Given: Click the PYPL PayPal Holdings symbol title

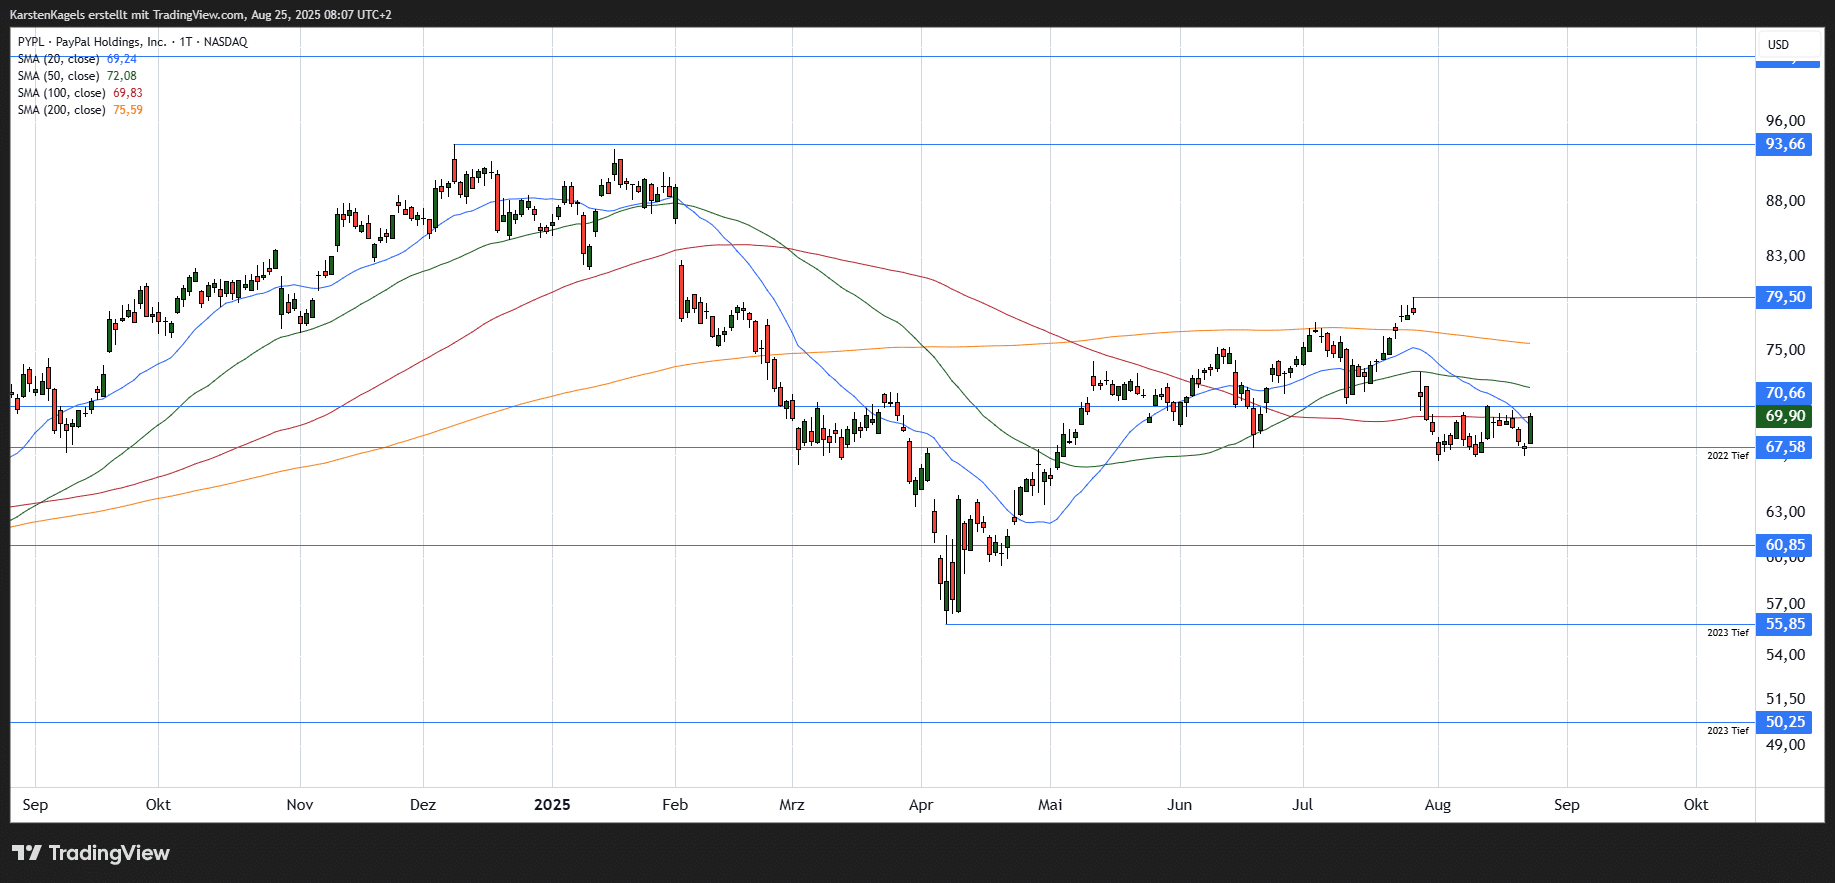Looking at the screenshot, I should coord(132,42).
